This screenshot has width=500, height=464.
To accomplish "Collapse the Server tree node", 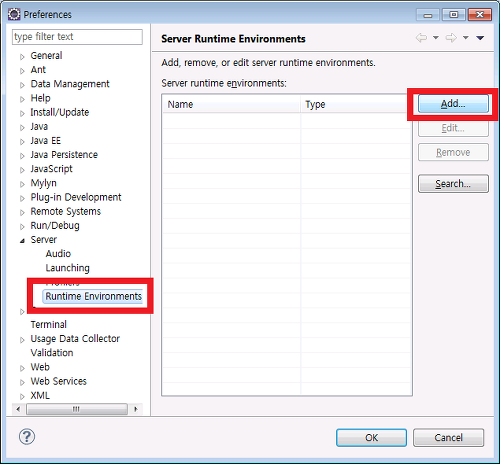I will click(22, 241).
